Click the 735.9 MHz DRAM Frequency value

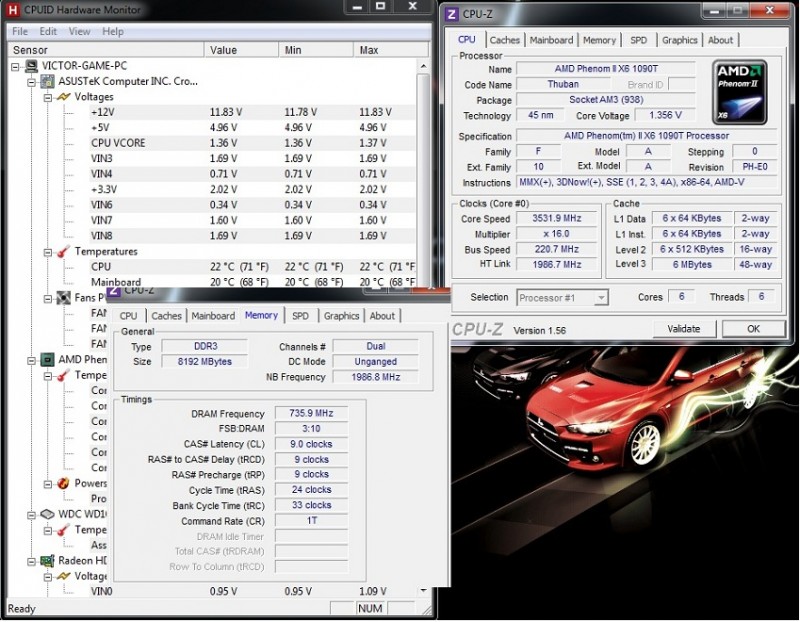coord(311,413)
